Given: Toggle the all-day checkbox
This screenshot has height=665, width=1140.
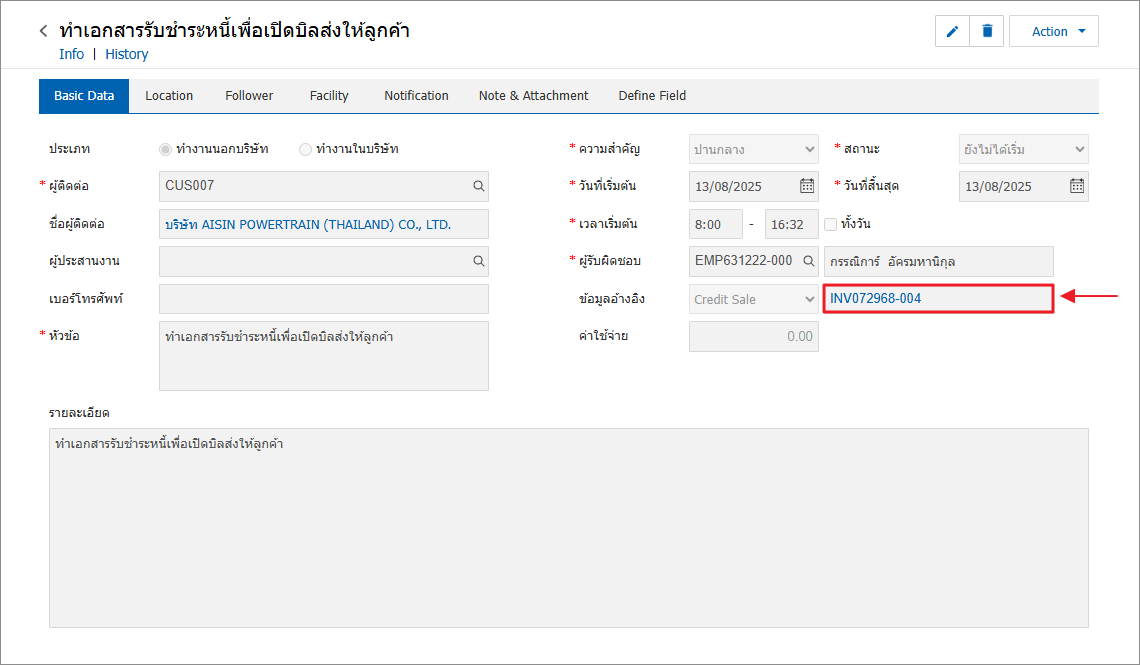Looking at the screenshot, I should 830,224.
